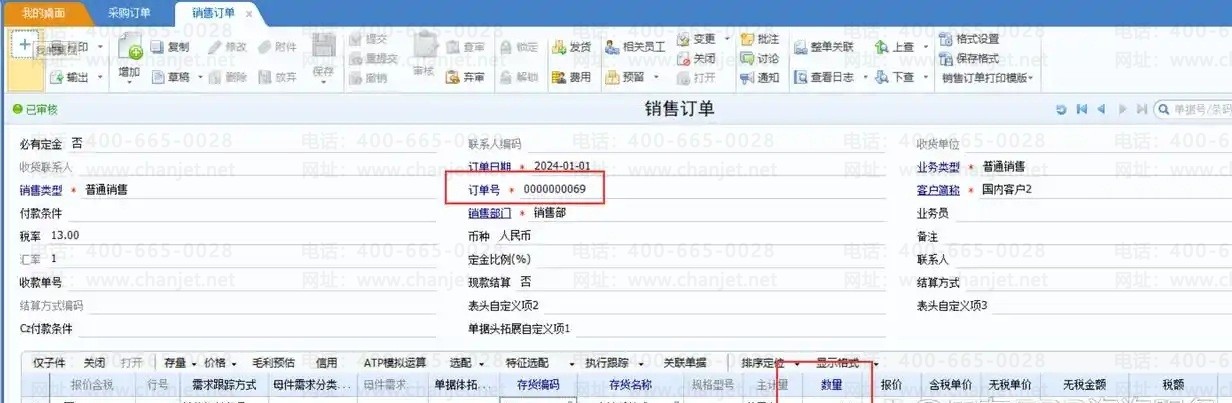Jump to first record navigation arrow
Screen dimensions: 1232x403
point(1081,108)
